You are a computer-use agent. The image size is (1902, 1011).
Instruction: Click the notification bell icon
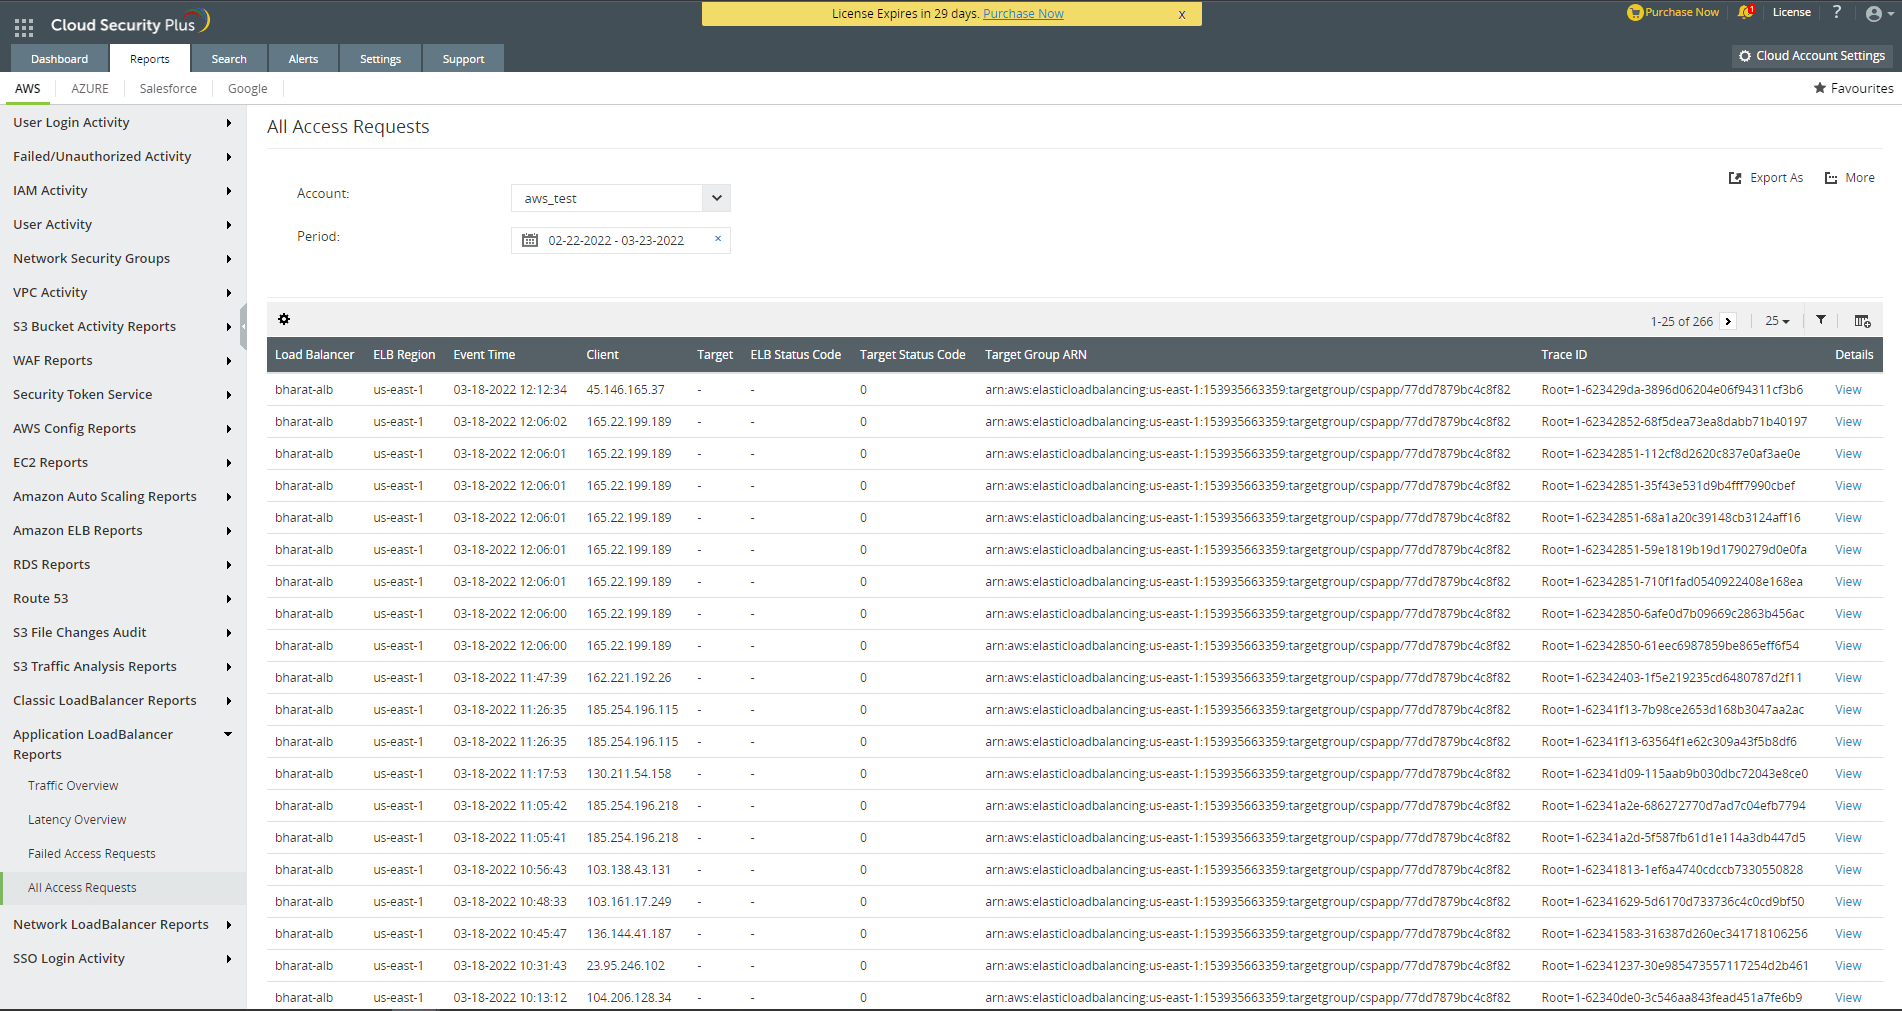point(1746,12)
